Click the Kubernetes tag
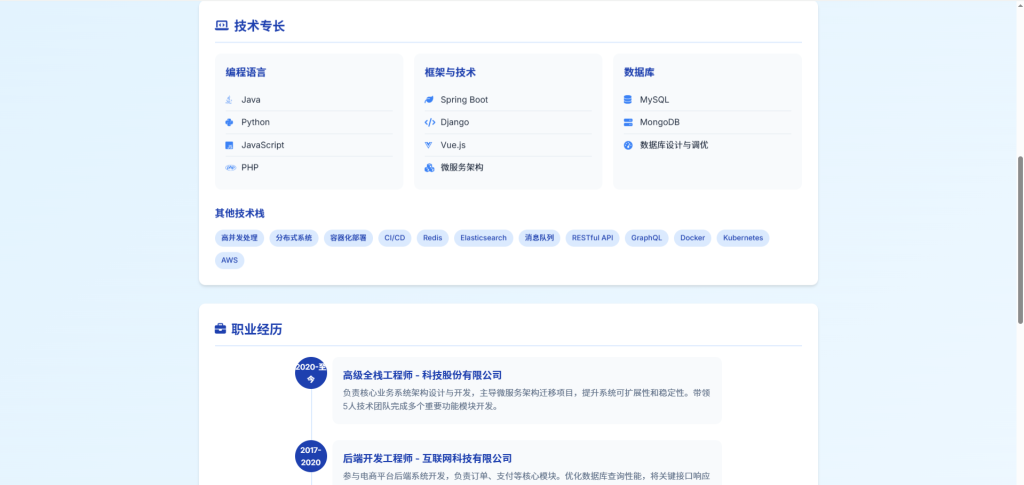1024x485 pixels. (x=742, y=238)
